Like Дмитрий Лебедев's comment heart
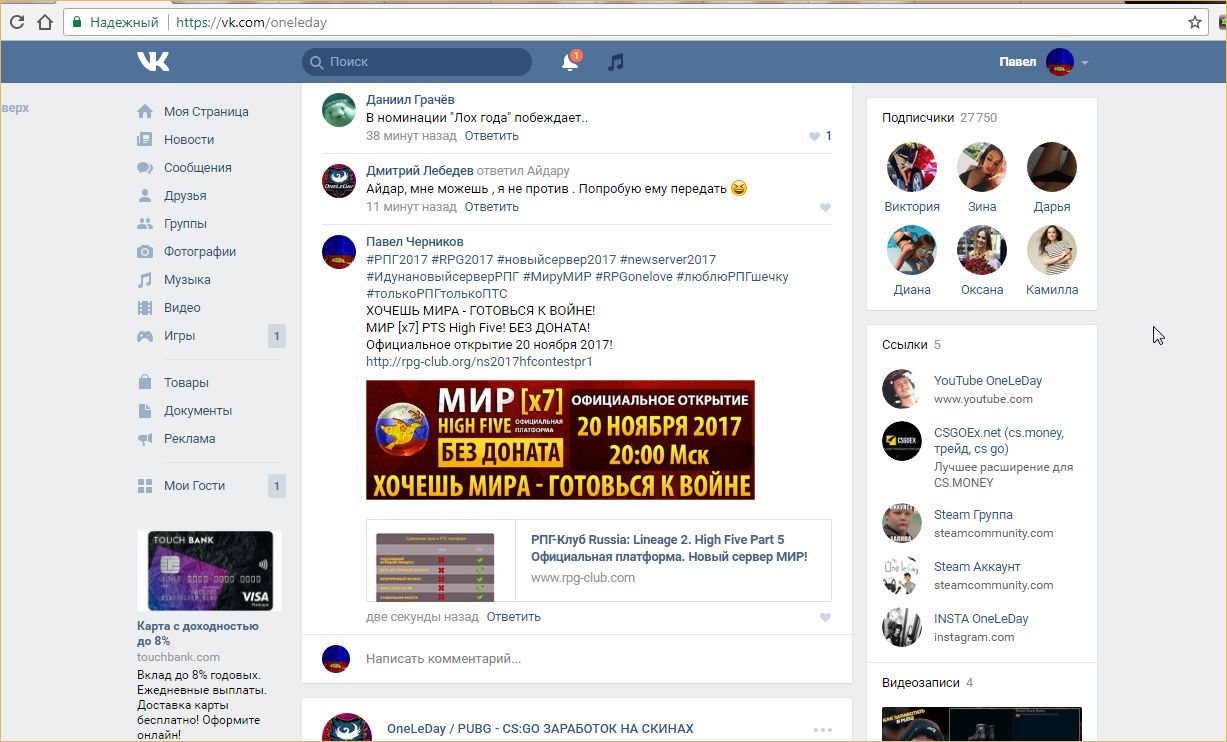 pos(825,207)
